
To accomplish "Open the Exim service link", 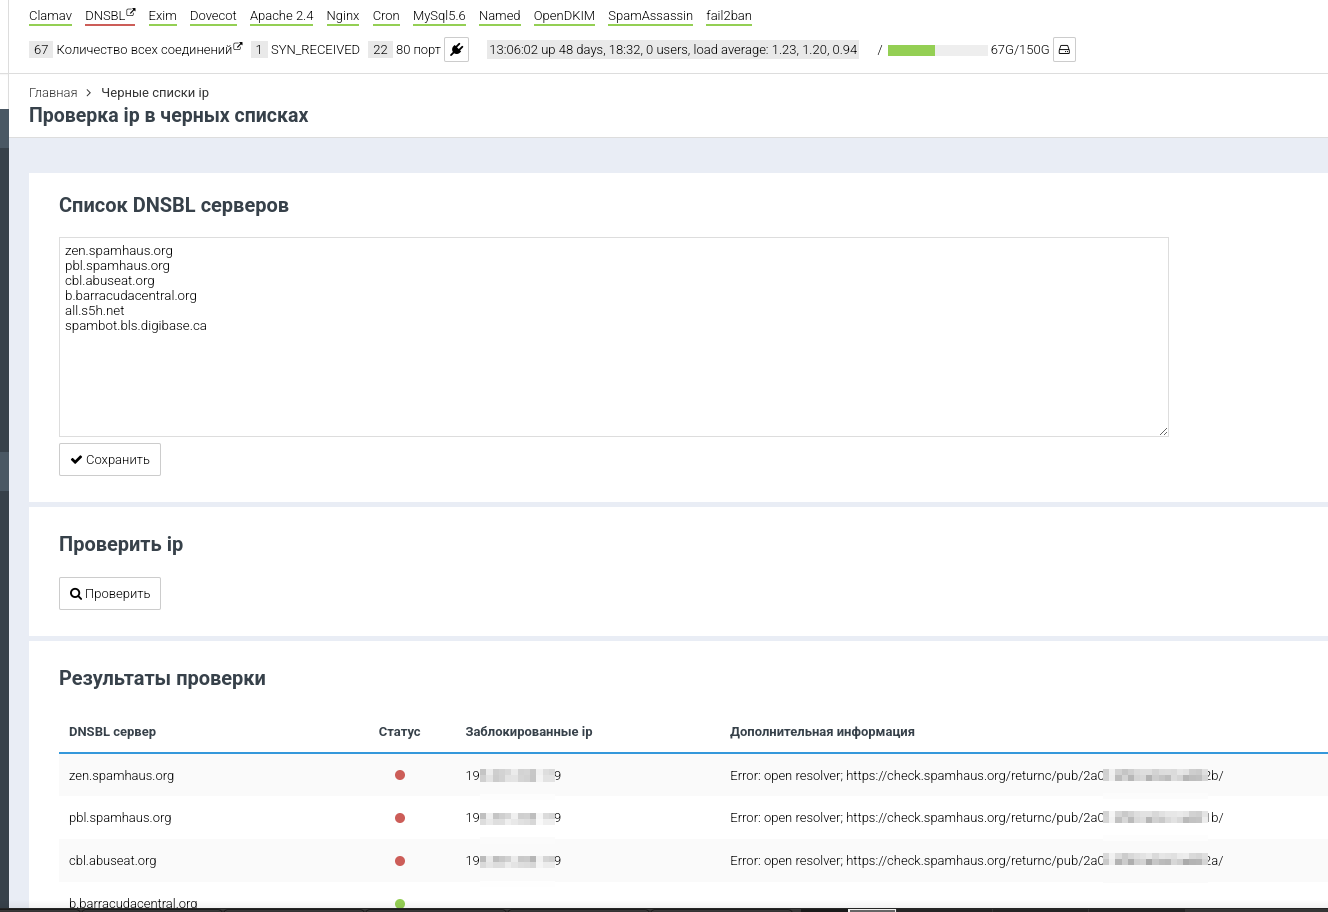I will click(162, 16).
